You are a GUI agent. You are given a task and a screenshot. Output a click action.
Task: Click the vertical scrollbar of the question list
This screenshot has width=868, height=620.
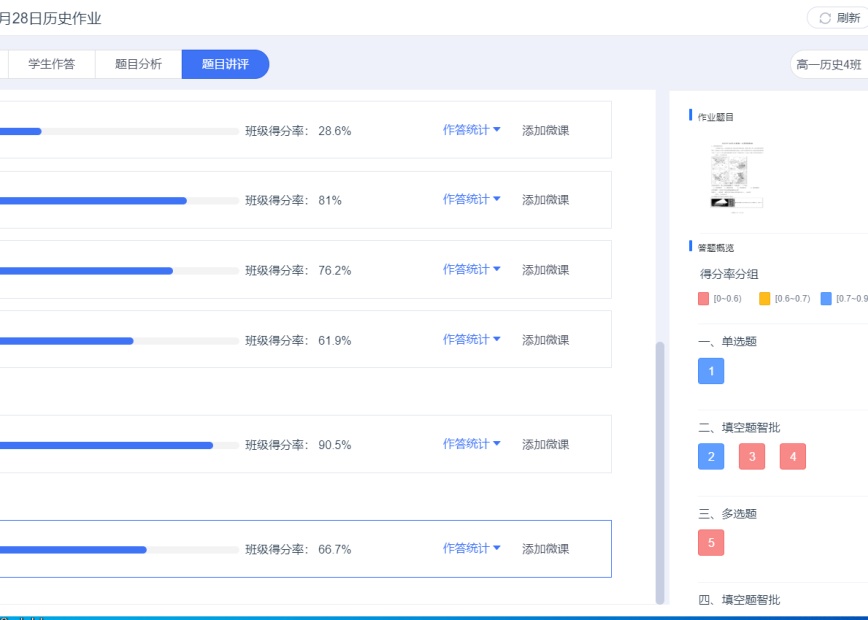point(659,470)
